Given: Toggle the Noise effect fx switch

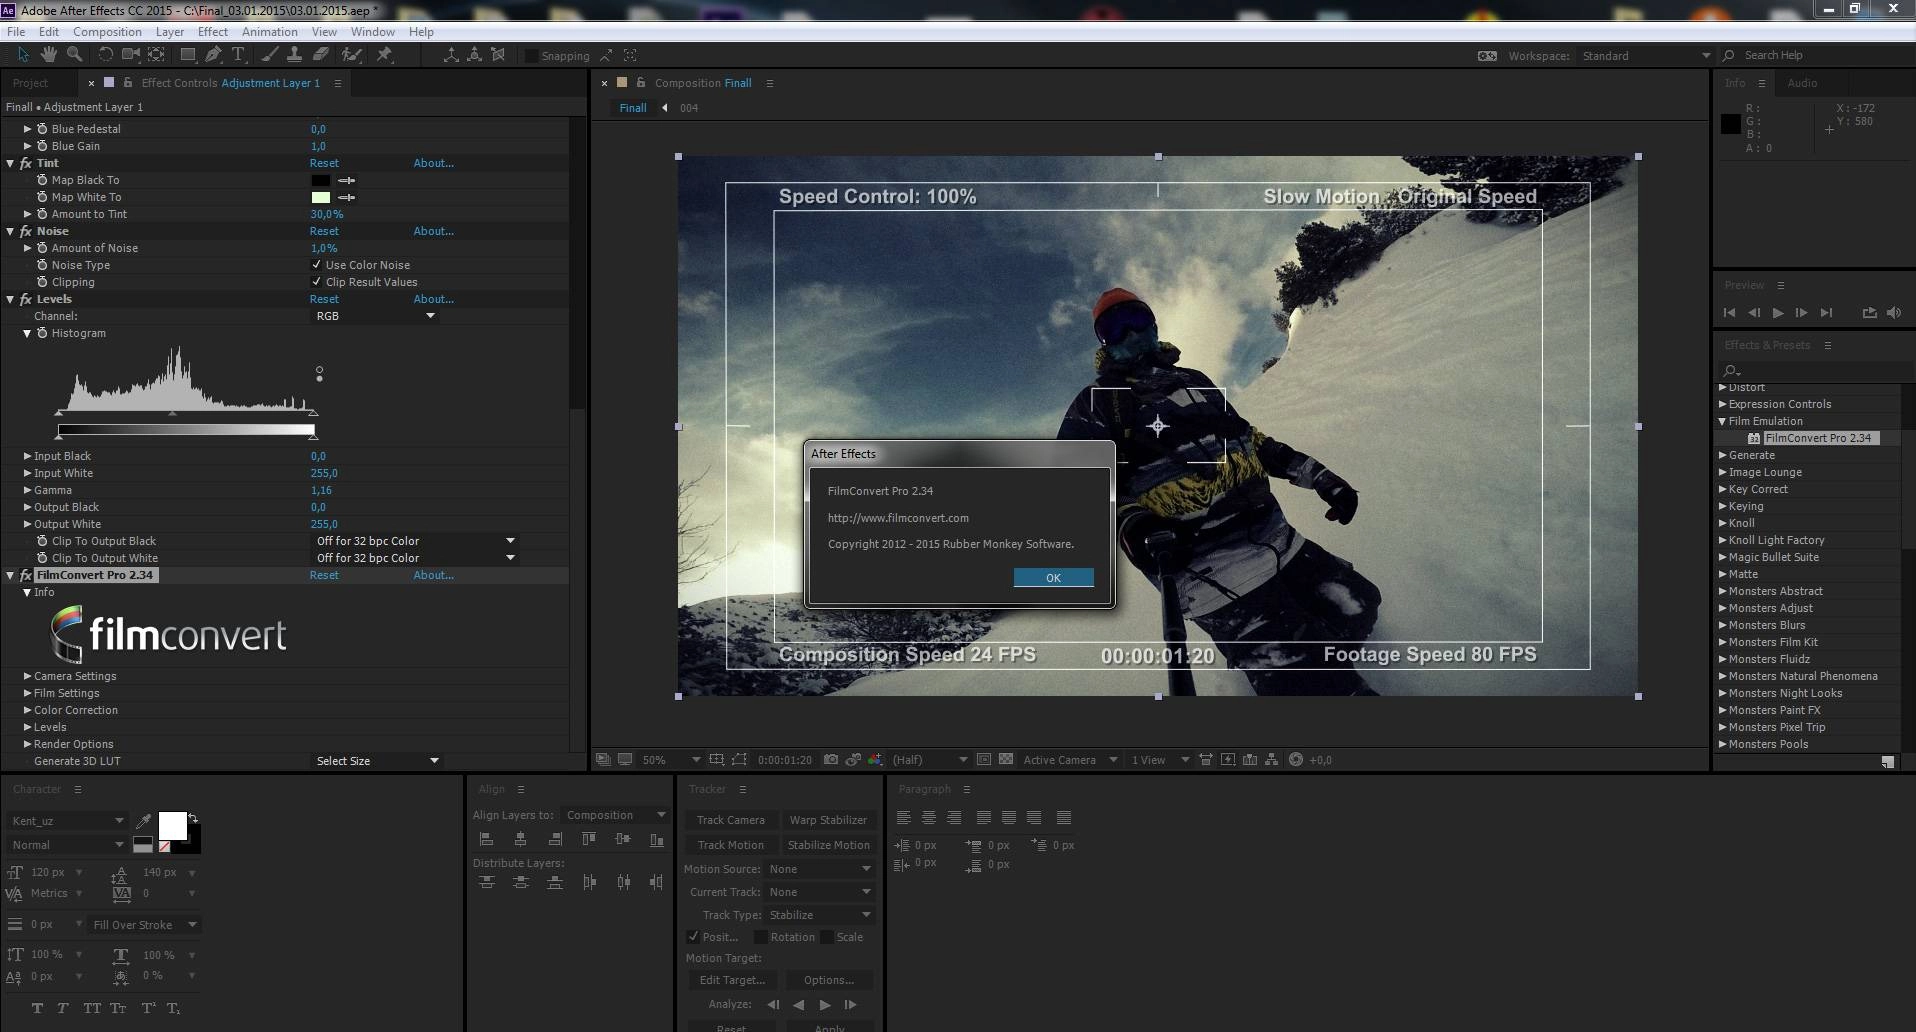Looking at the screenshot, I should [x=26, y=231].
